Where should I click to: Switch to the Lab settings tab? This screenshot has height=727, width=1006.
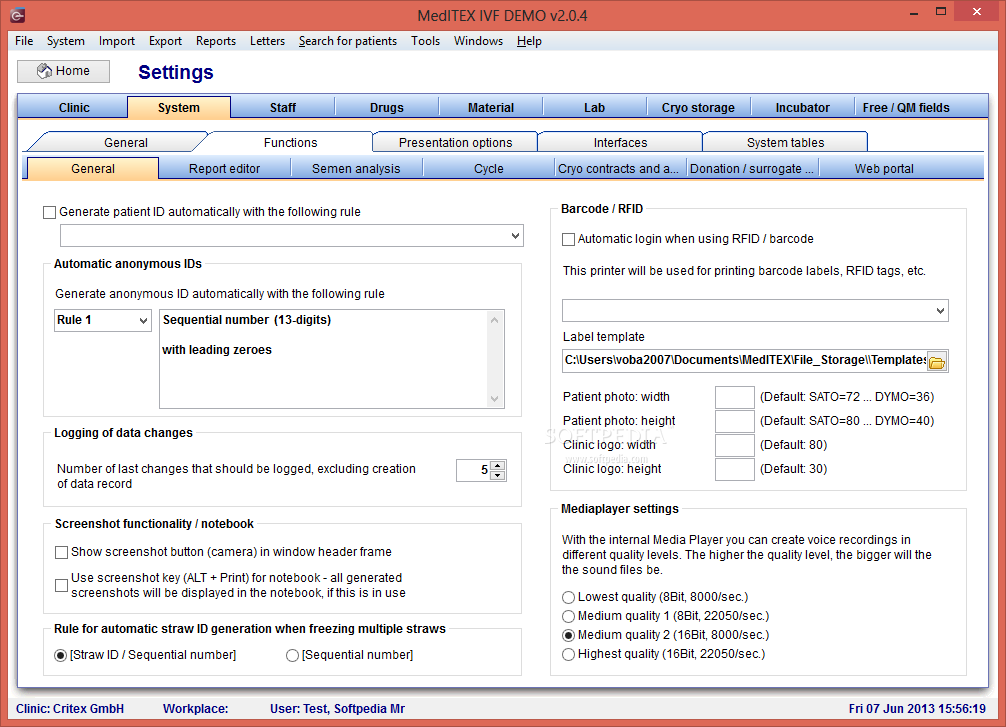594,108
